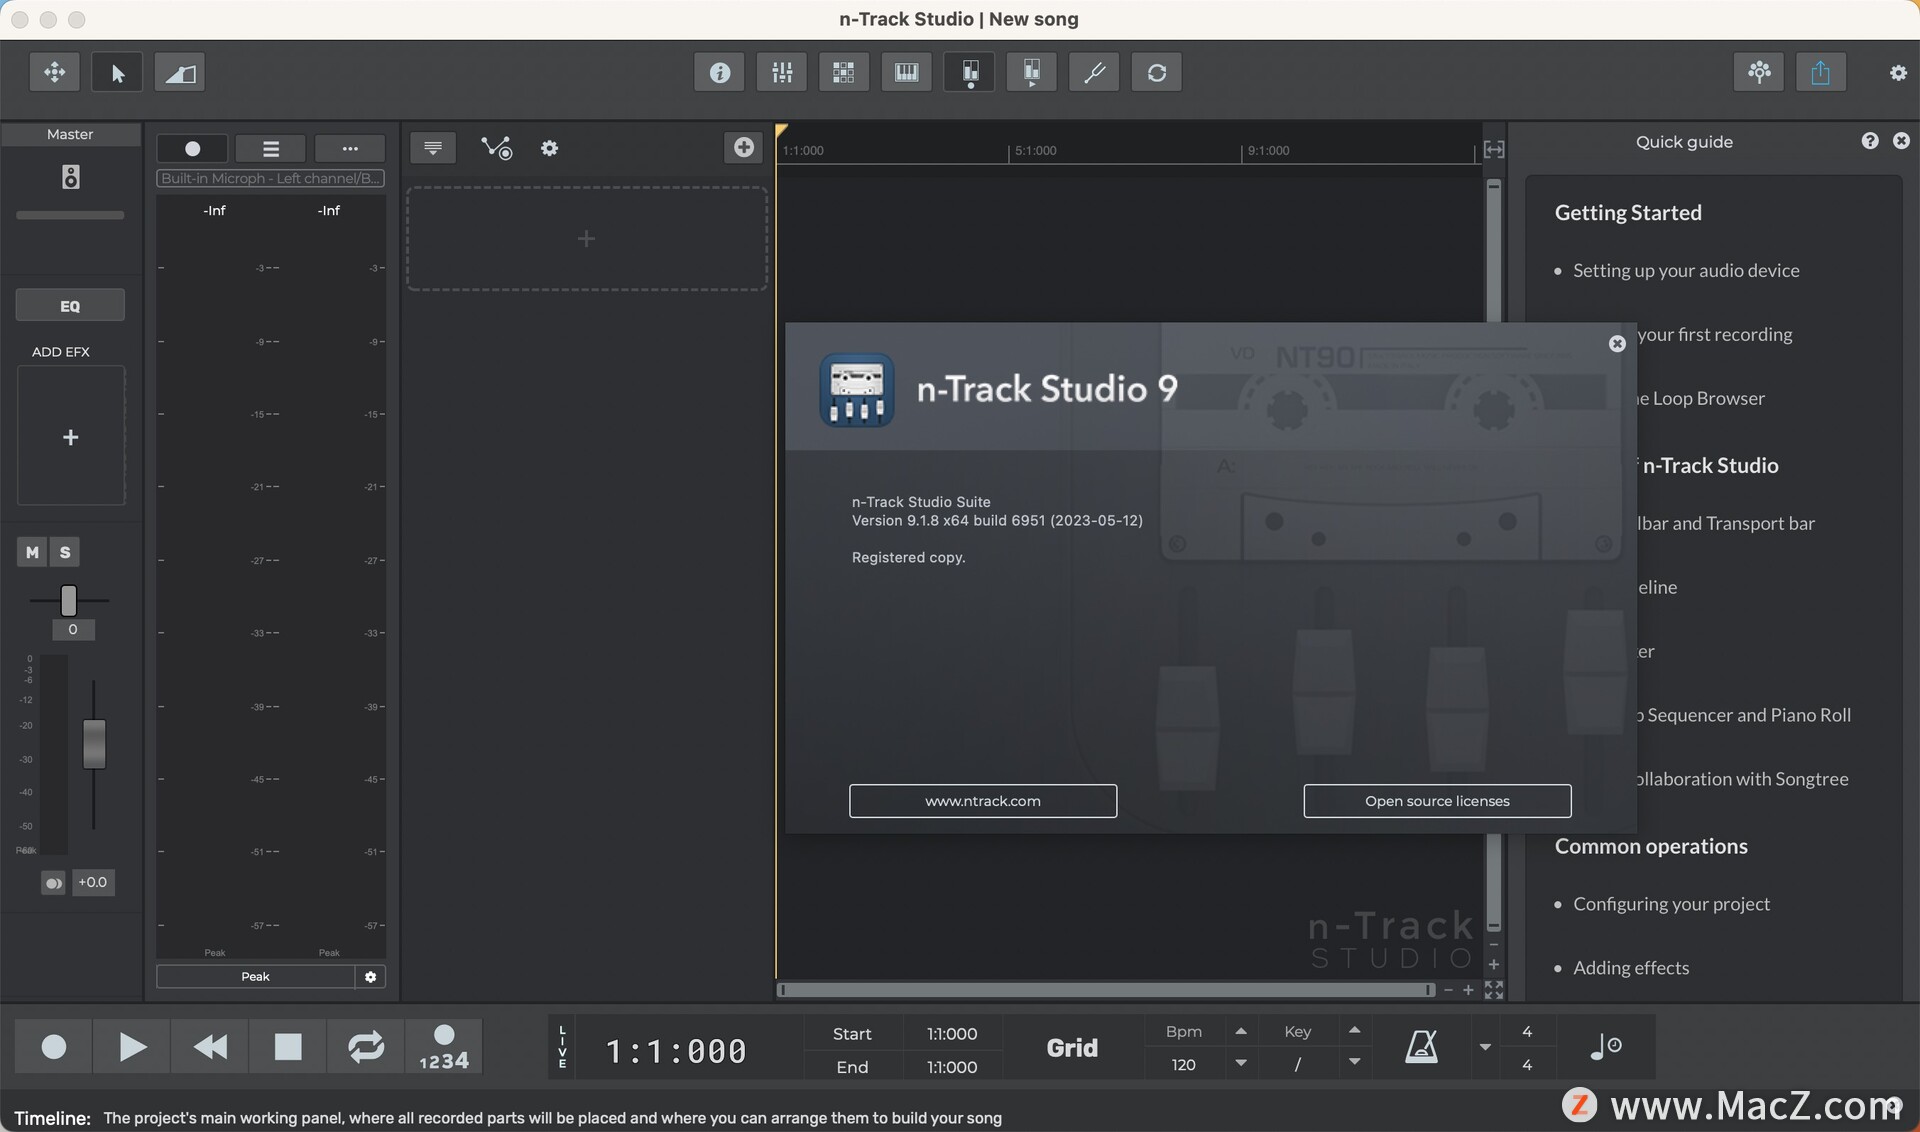Stop playback with the stop button

[288, 1047]
